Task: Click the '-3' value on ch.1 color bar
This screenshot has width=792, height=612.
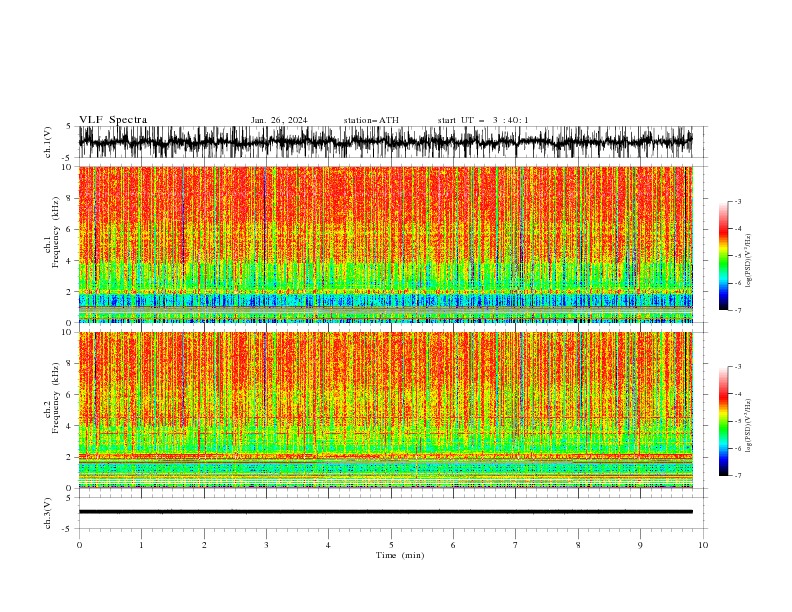Action: pyautogui.click(x=737, y=201)
